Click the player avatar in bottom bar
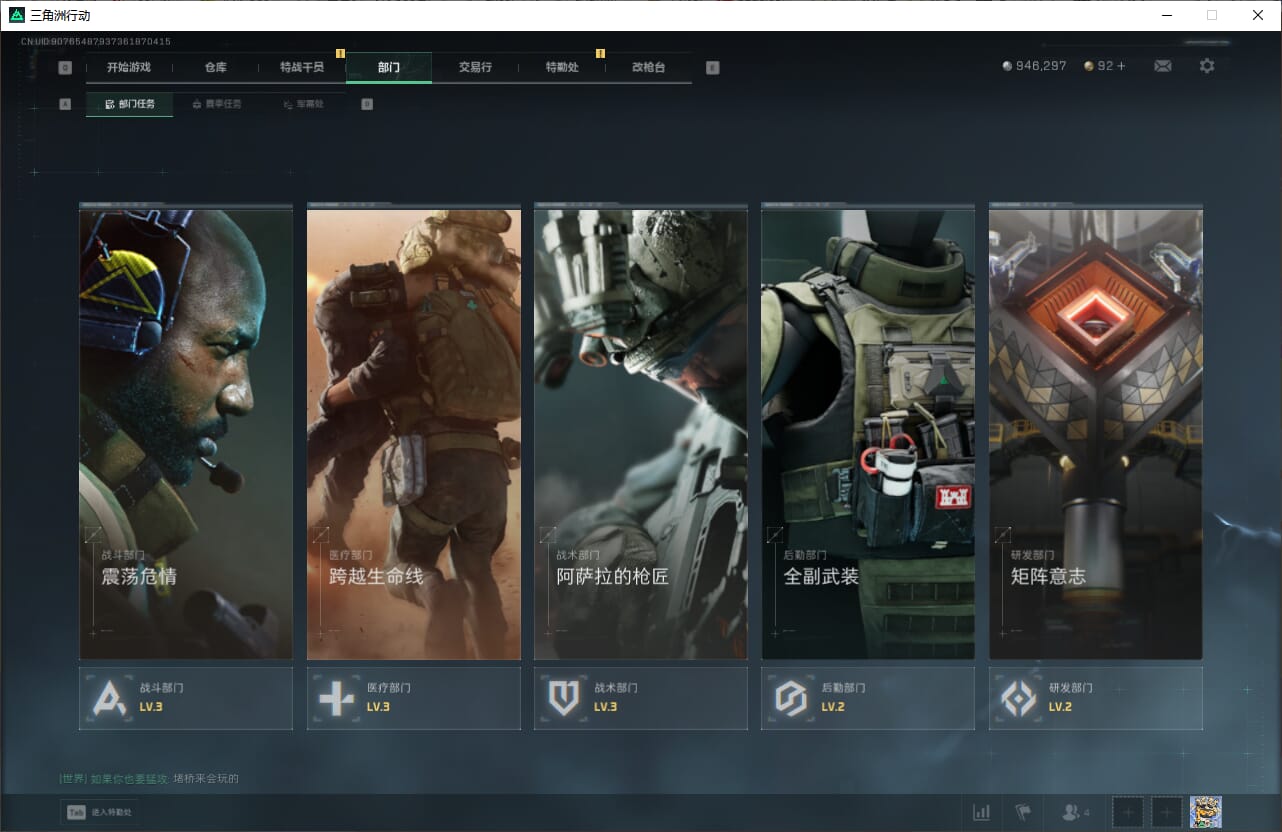The height and width of the screenshot is (832, 1282). click(1205, 812)
